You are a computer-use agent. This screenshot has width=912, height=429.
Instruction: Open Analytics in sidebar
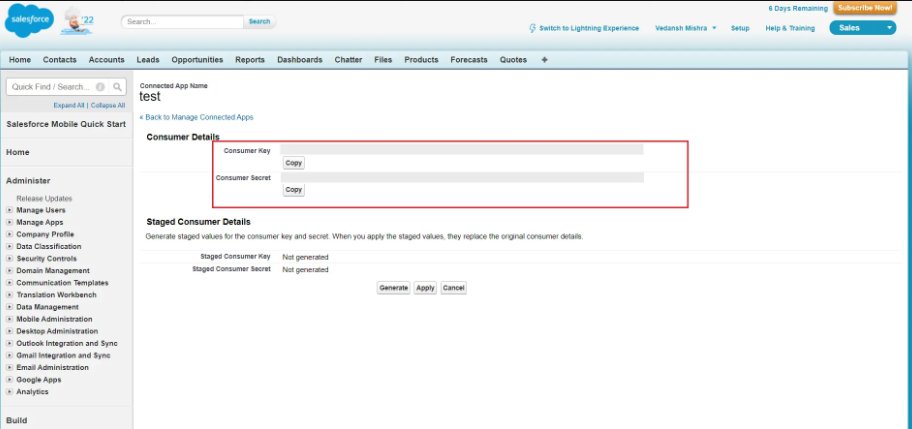pyautogui.click(x=33, y=392)
